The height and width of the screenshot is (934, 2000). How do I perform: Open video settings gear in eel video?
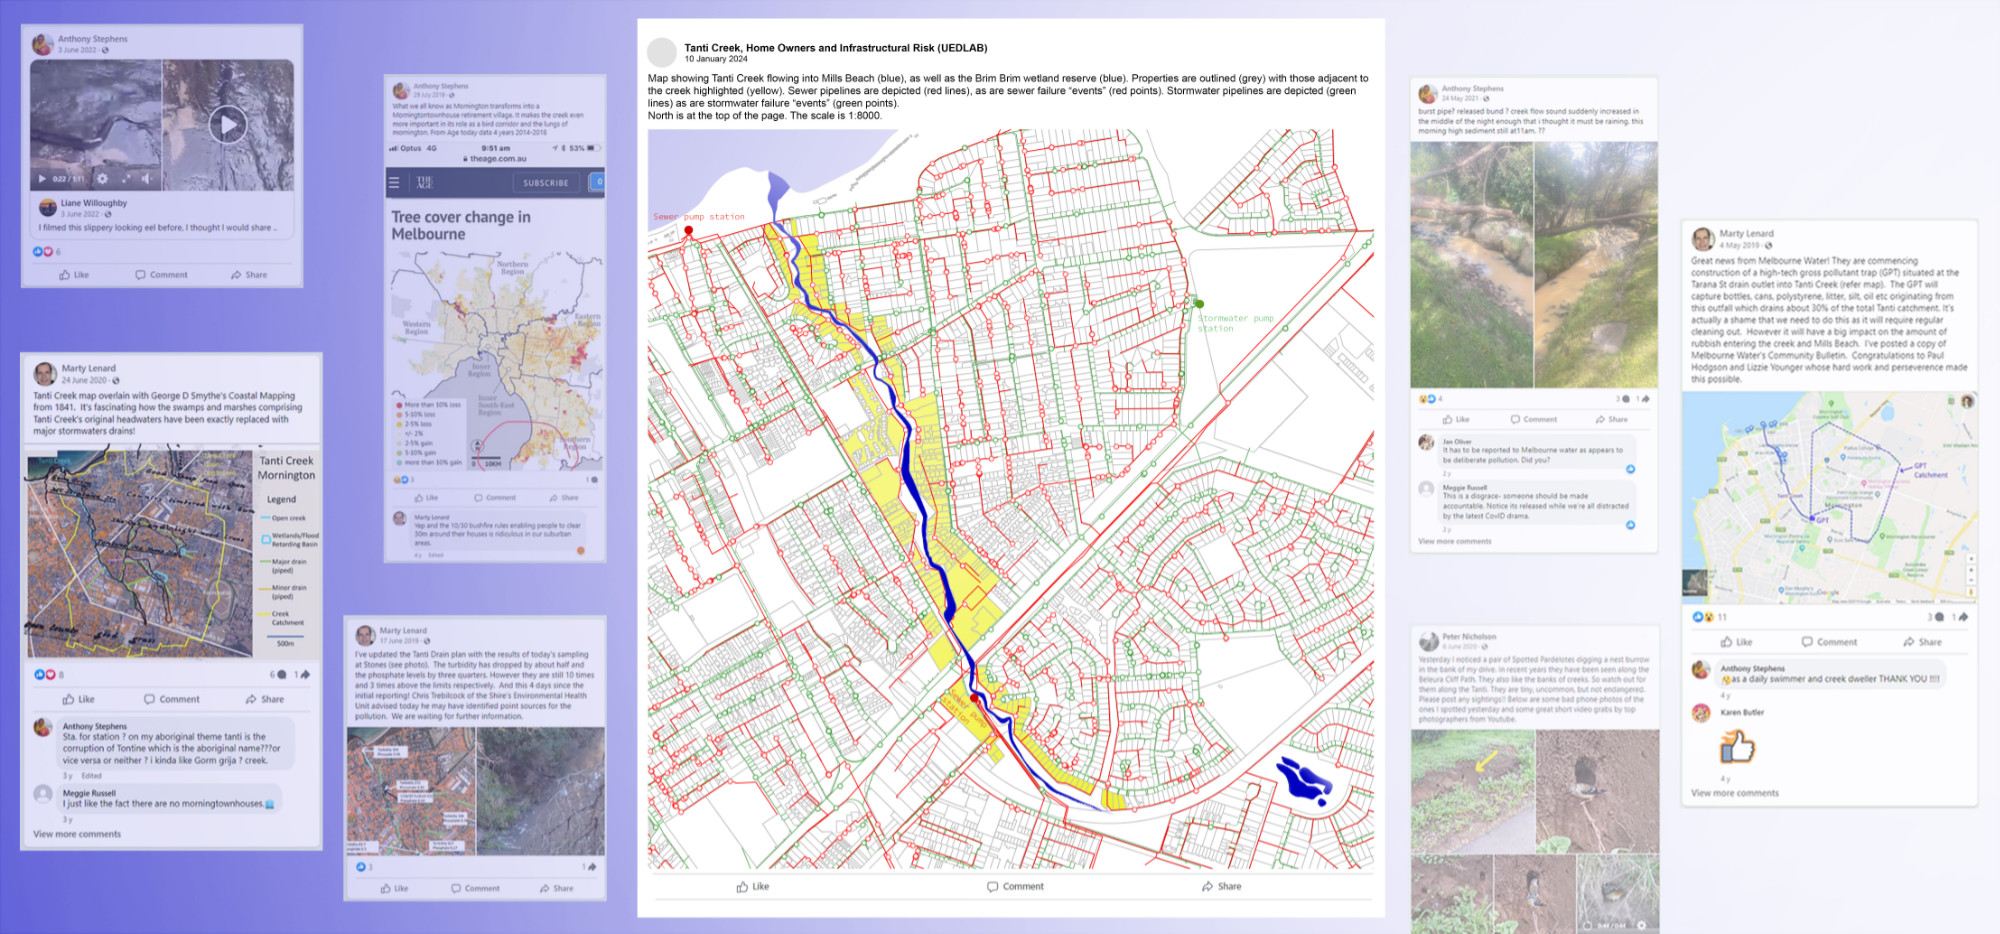(102, 178)
